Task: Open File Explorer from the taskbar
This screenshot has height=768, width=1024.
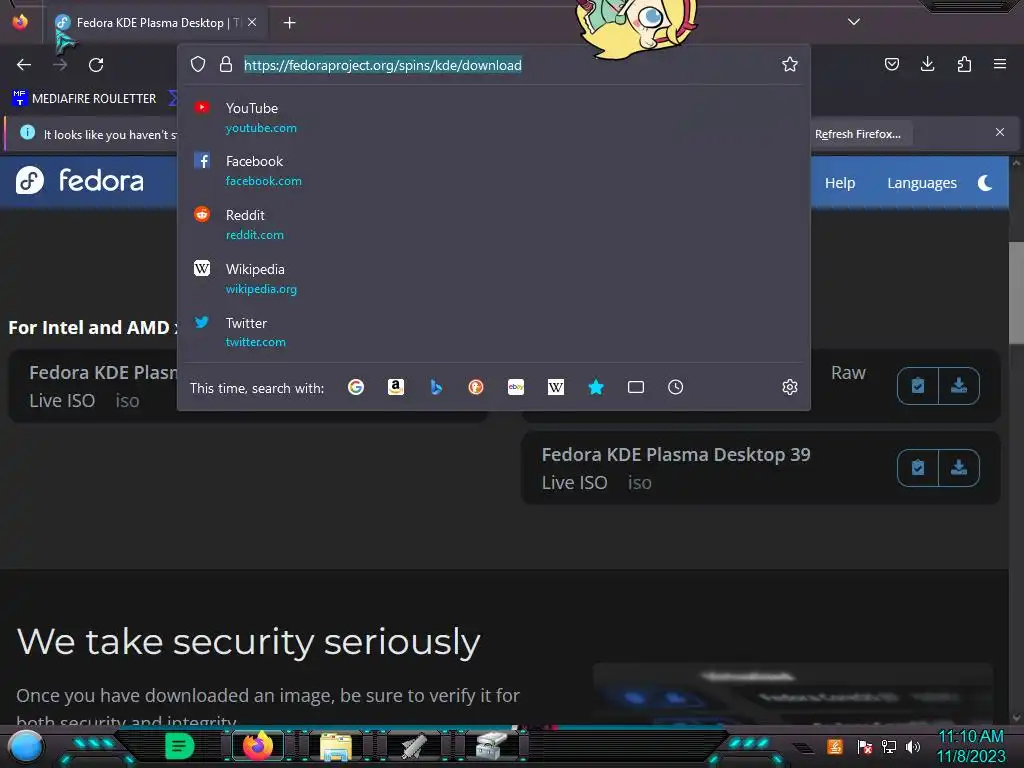Action: [336, 747]
